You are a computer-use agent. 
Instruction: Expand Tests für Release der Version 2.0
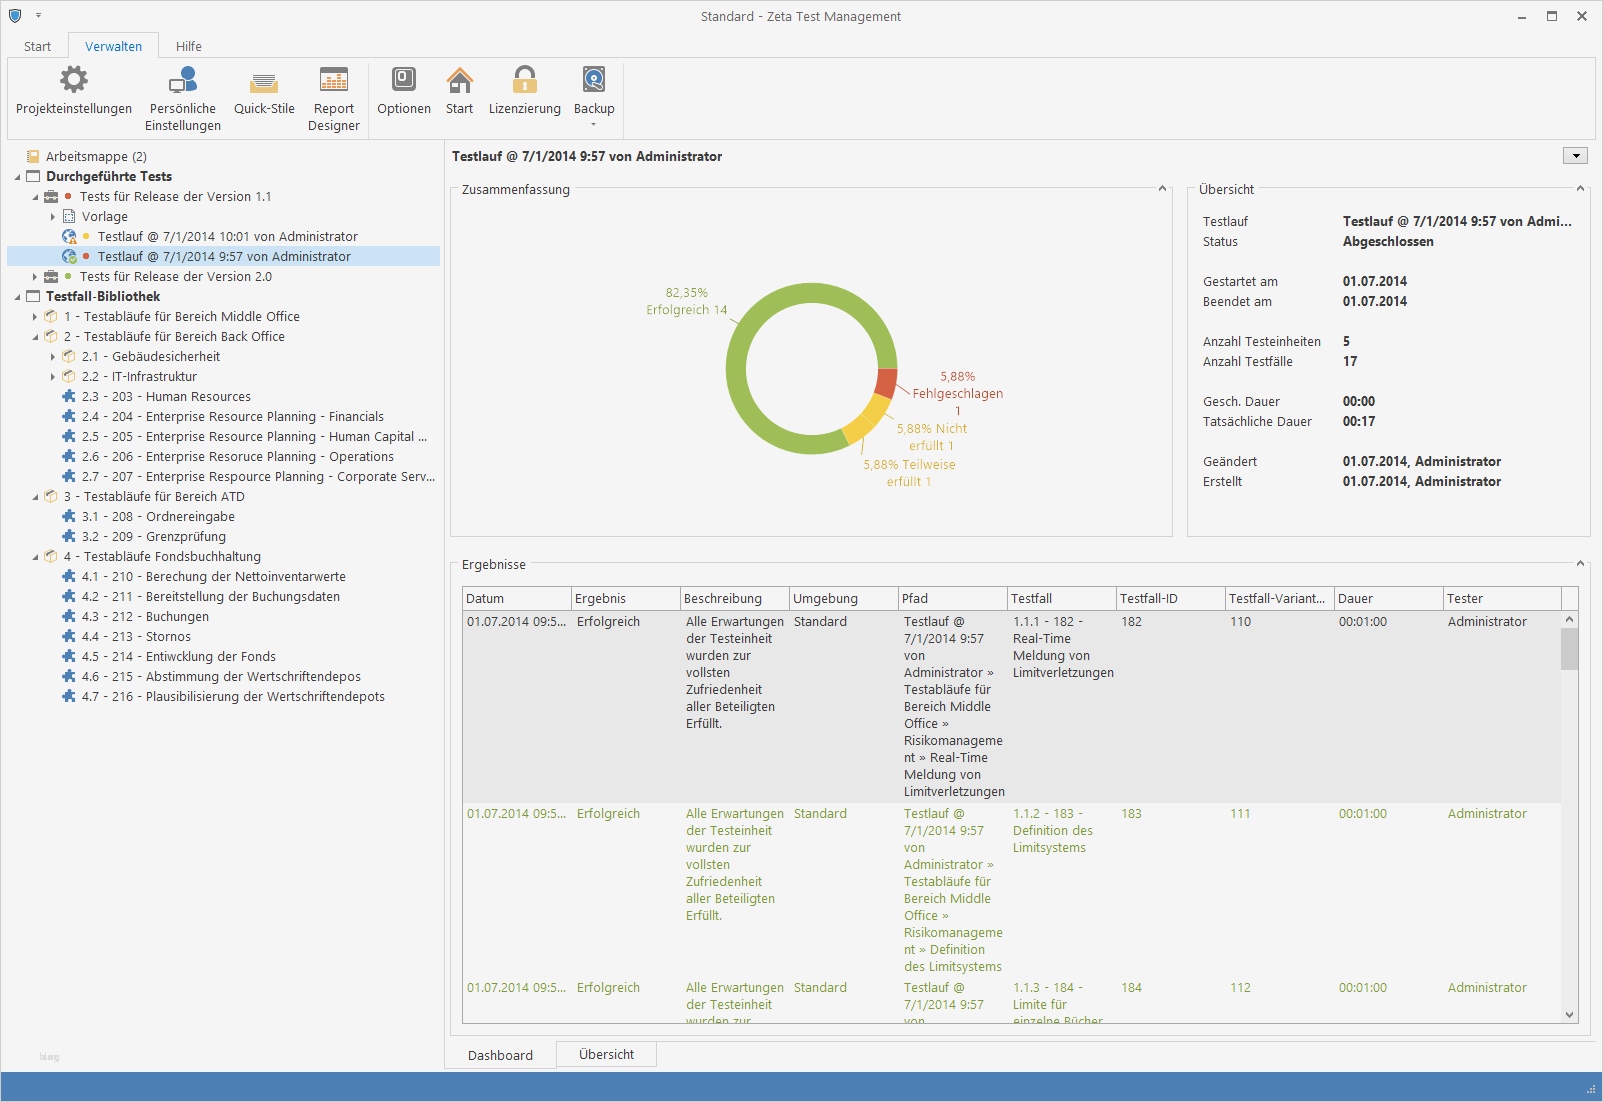35,277
